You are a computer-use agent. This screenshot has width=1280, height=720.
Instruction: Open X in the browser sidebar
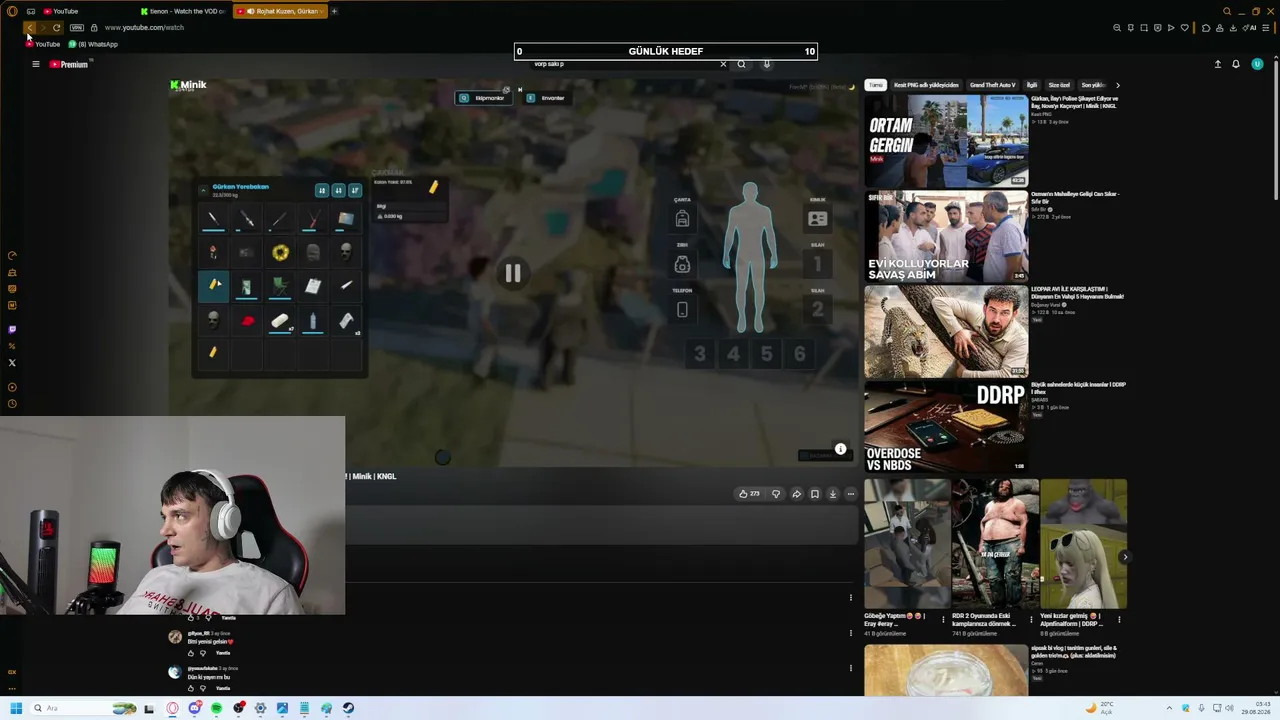point(12,363)
